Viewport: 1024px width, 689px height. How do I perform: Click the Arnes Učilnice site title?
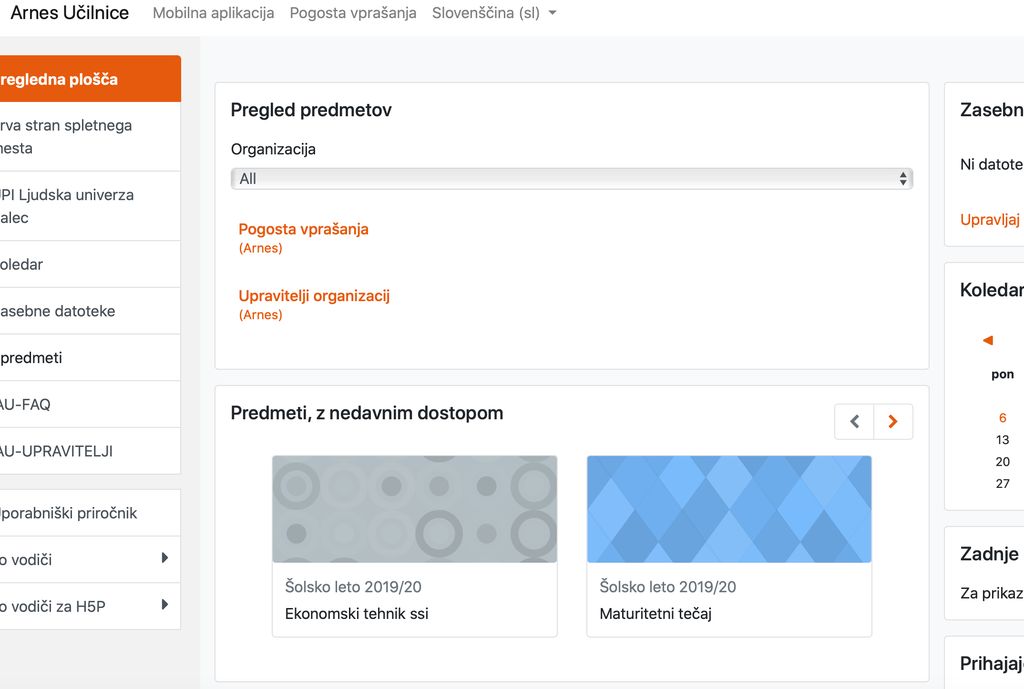click(x=69, y=13)
